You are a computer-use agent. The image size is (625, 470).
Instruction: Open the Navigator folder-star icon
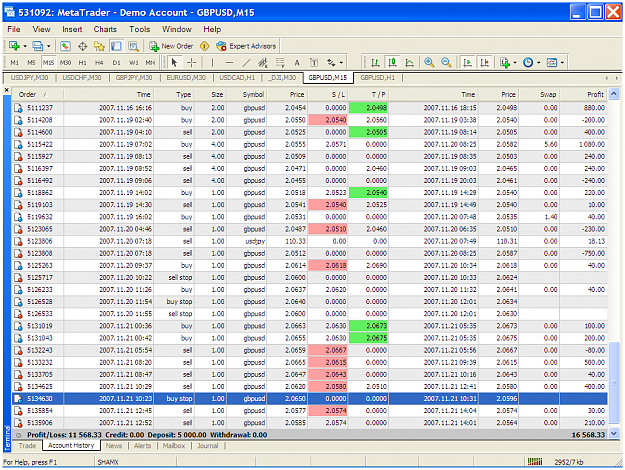click(x=99, y=46)
